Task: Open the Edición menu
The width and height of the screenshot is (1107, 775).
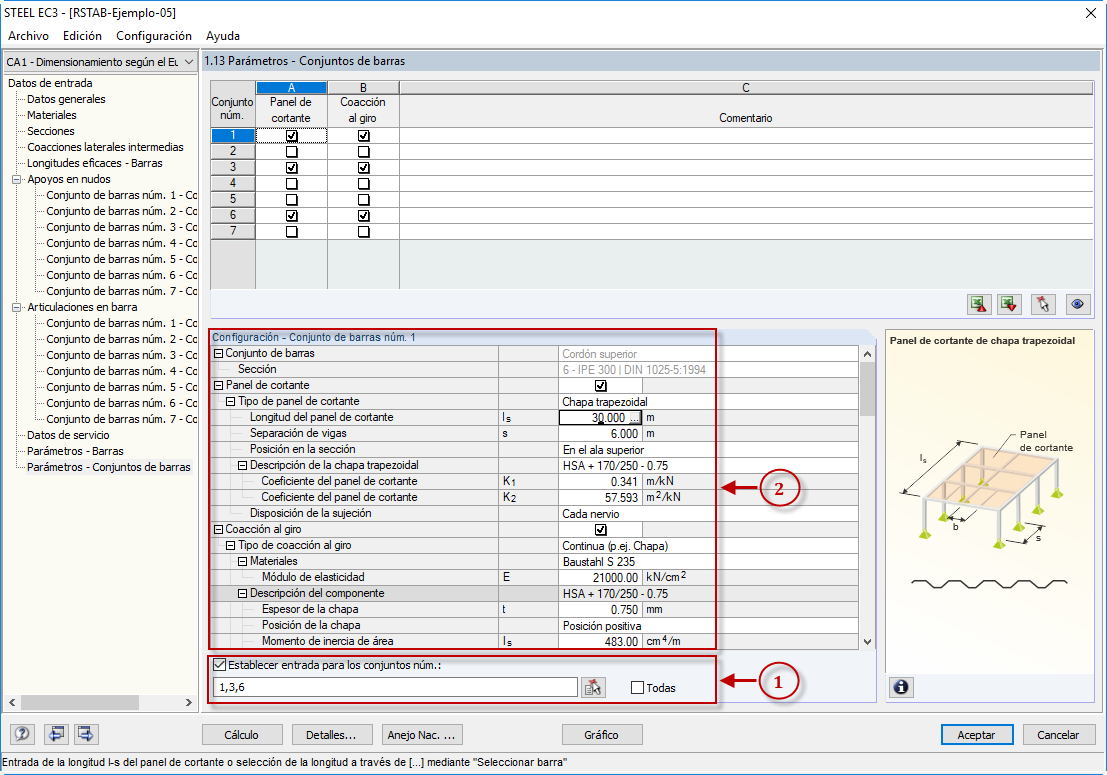Action: coord(82,36)
